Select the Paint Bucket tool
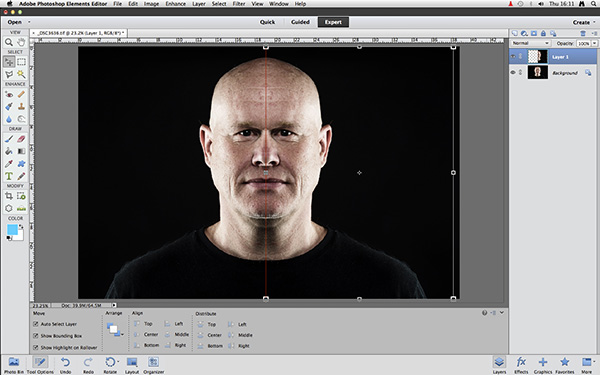 click(x=9, y=151)
